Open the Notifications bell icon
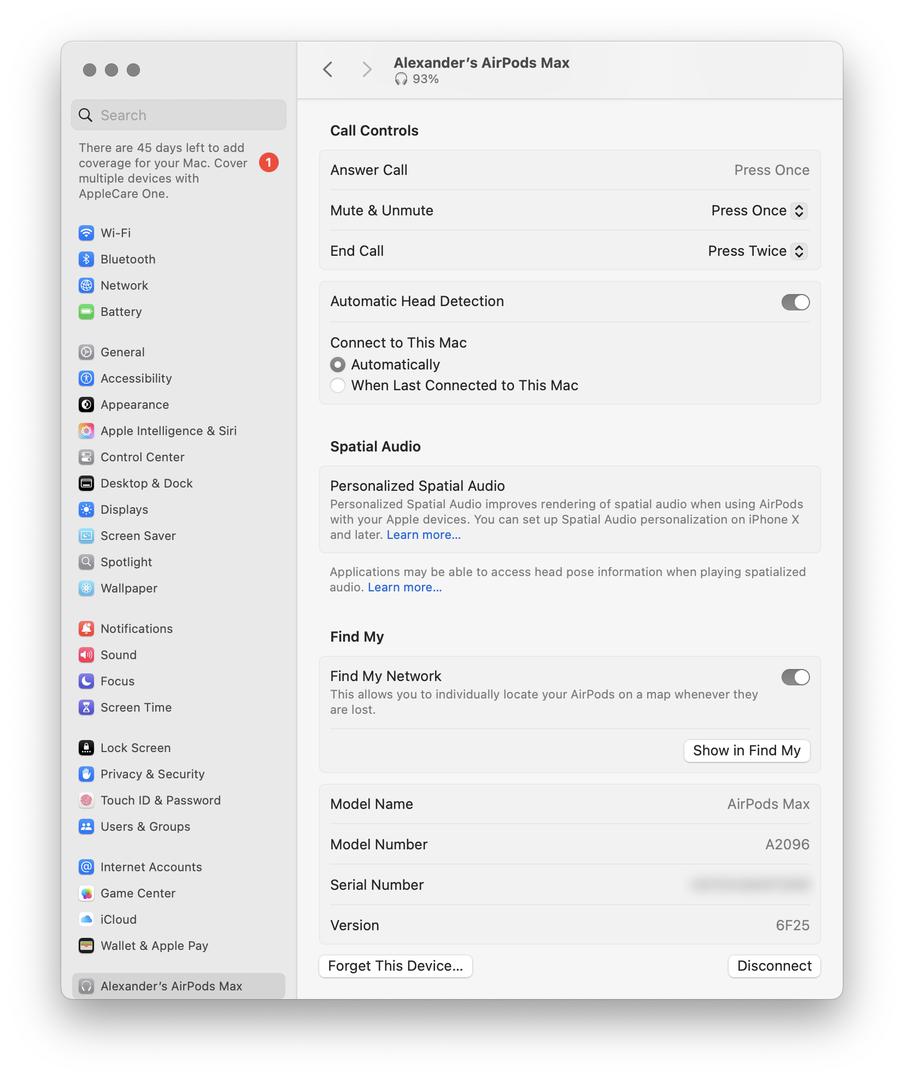Screen dimensions: 904x1080 [86, 628]
